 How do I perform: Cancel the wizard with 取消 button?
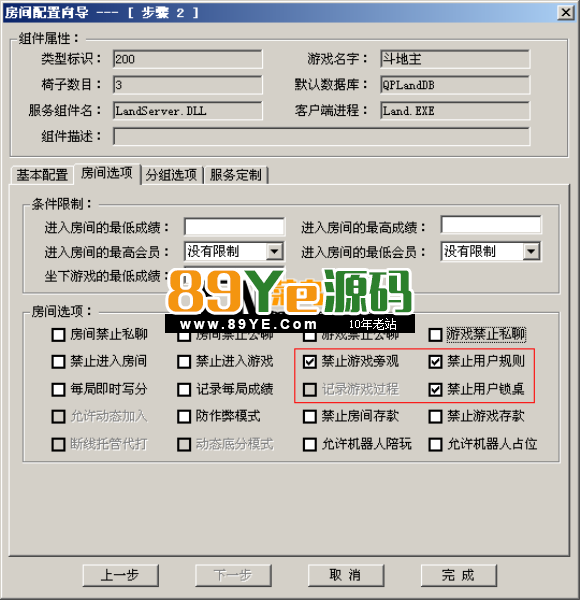[346, 575]
